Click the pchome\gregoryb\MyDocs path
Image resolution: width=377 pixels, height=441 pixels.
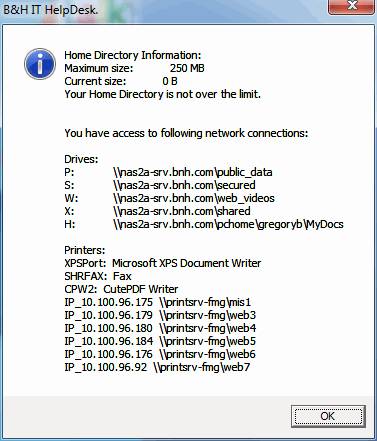coord(228,224)
